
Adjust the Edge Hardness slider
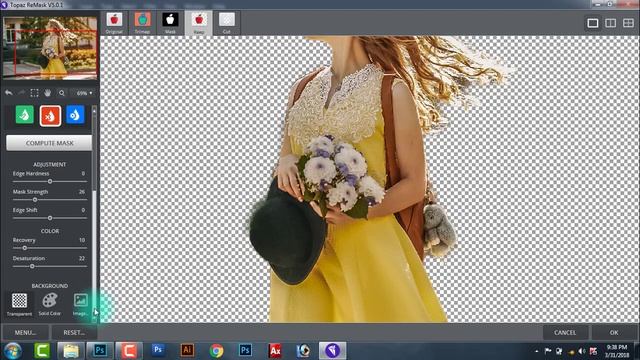coord(50,181)
